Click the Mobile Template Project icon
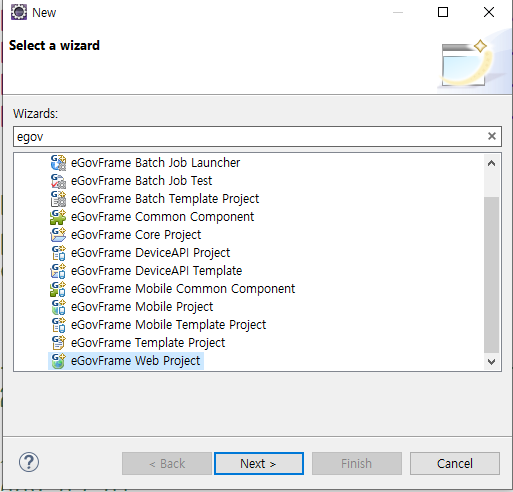Screen dimensions: 513x492 [x=58, y=325]
